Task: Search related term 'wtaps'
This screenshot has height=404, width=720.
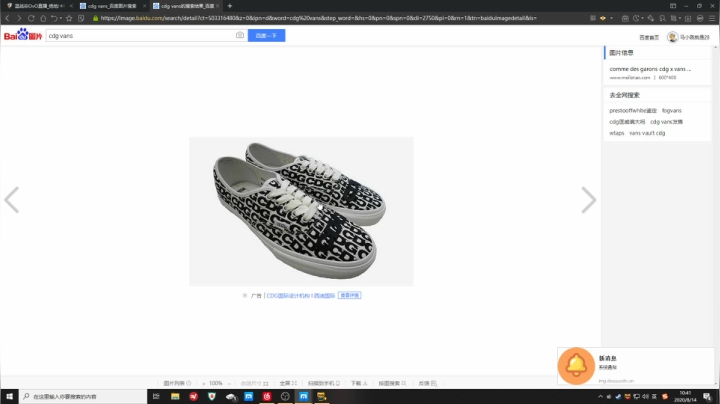Action: [617, 133]
